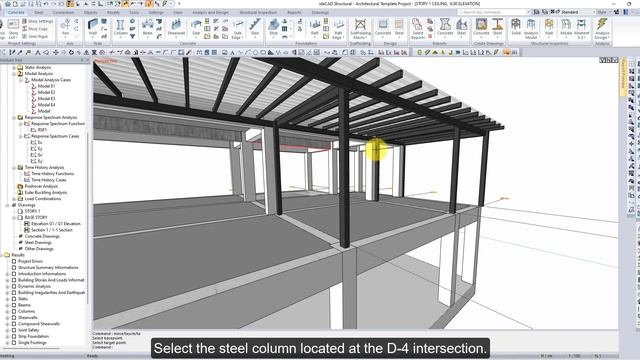This screenshot has width=640, height=360.
Task: Expand the Static Analysis tree node
Action: (14, 67)
